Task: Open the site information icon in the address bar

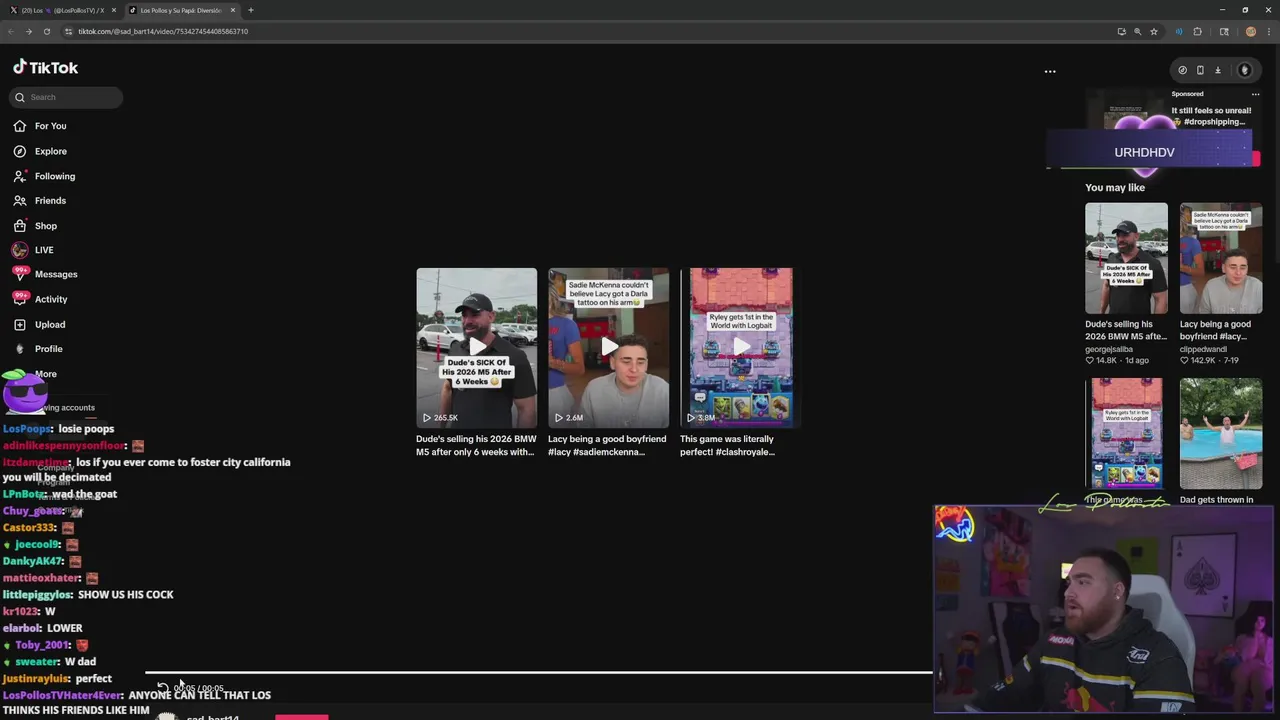Action: click(x=68, y=31)
